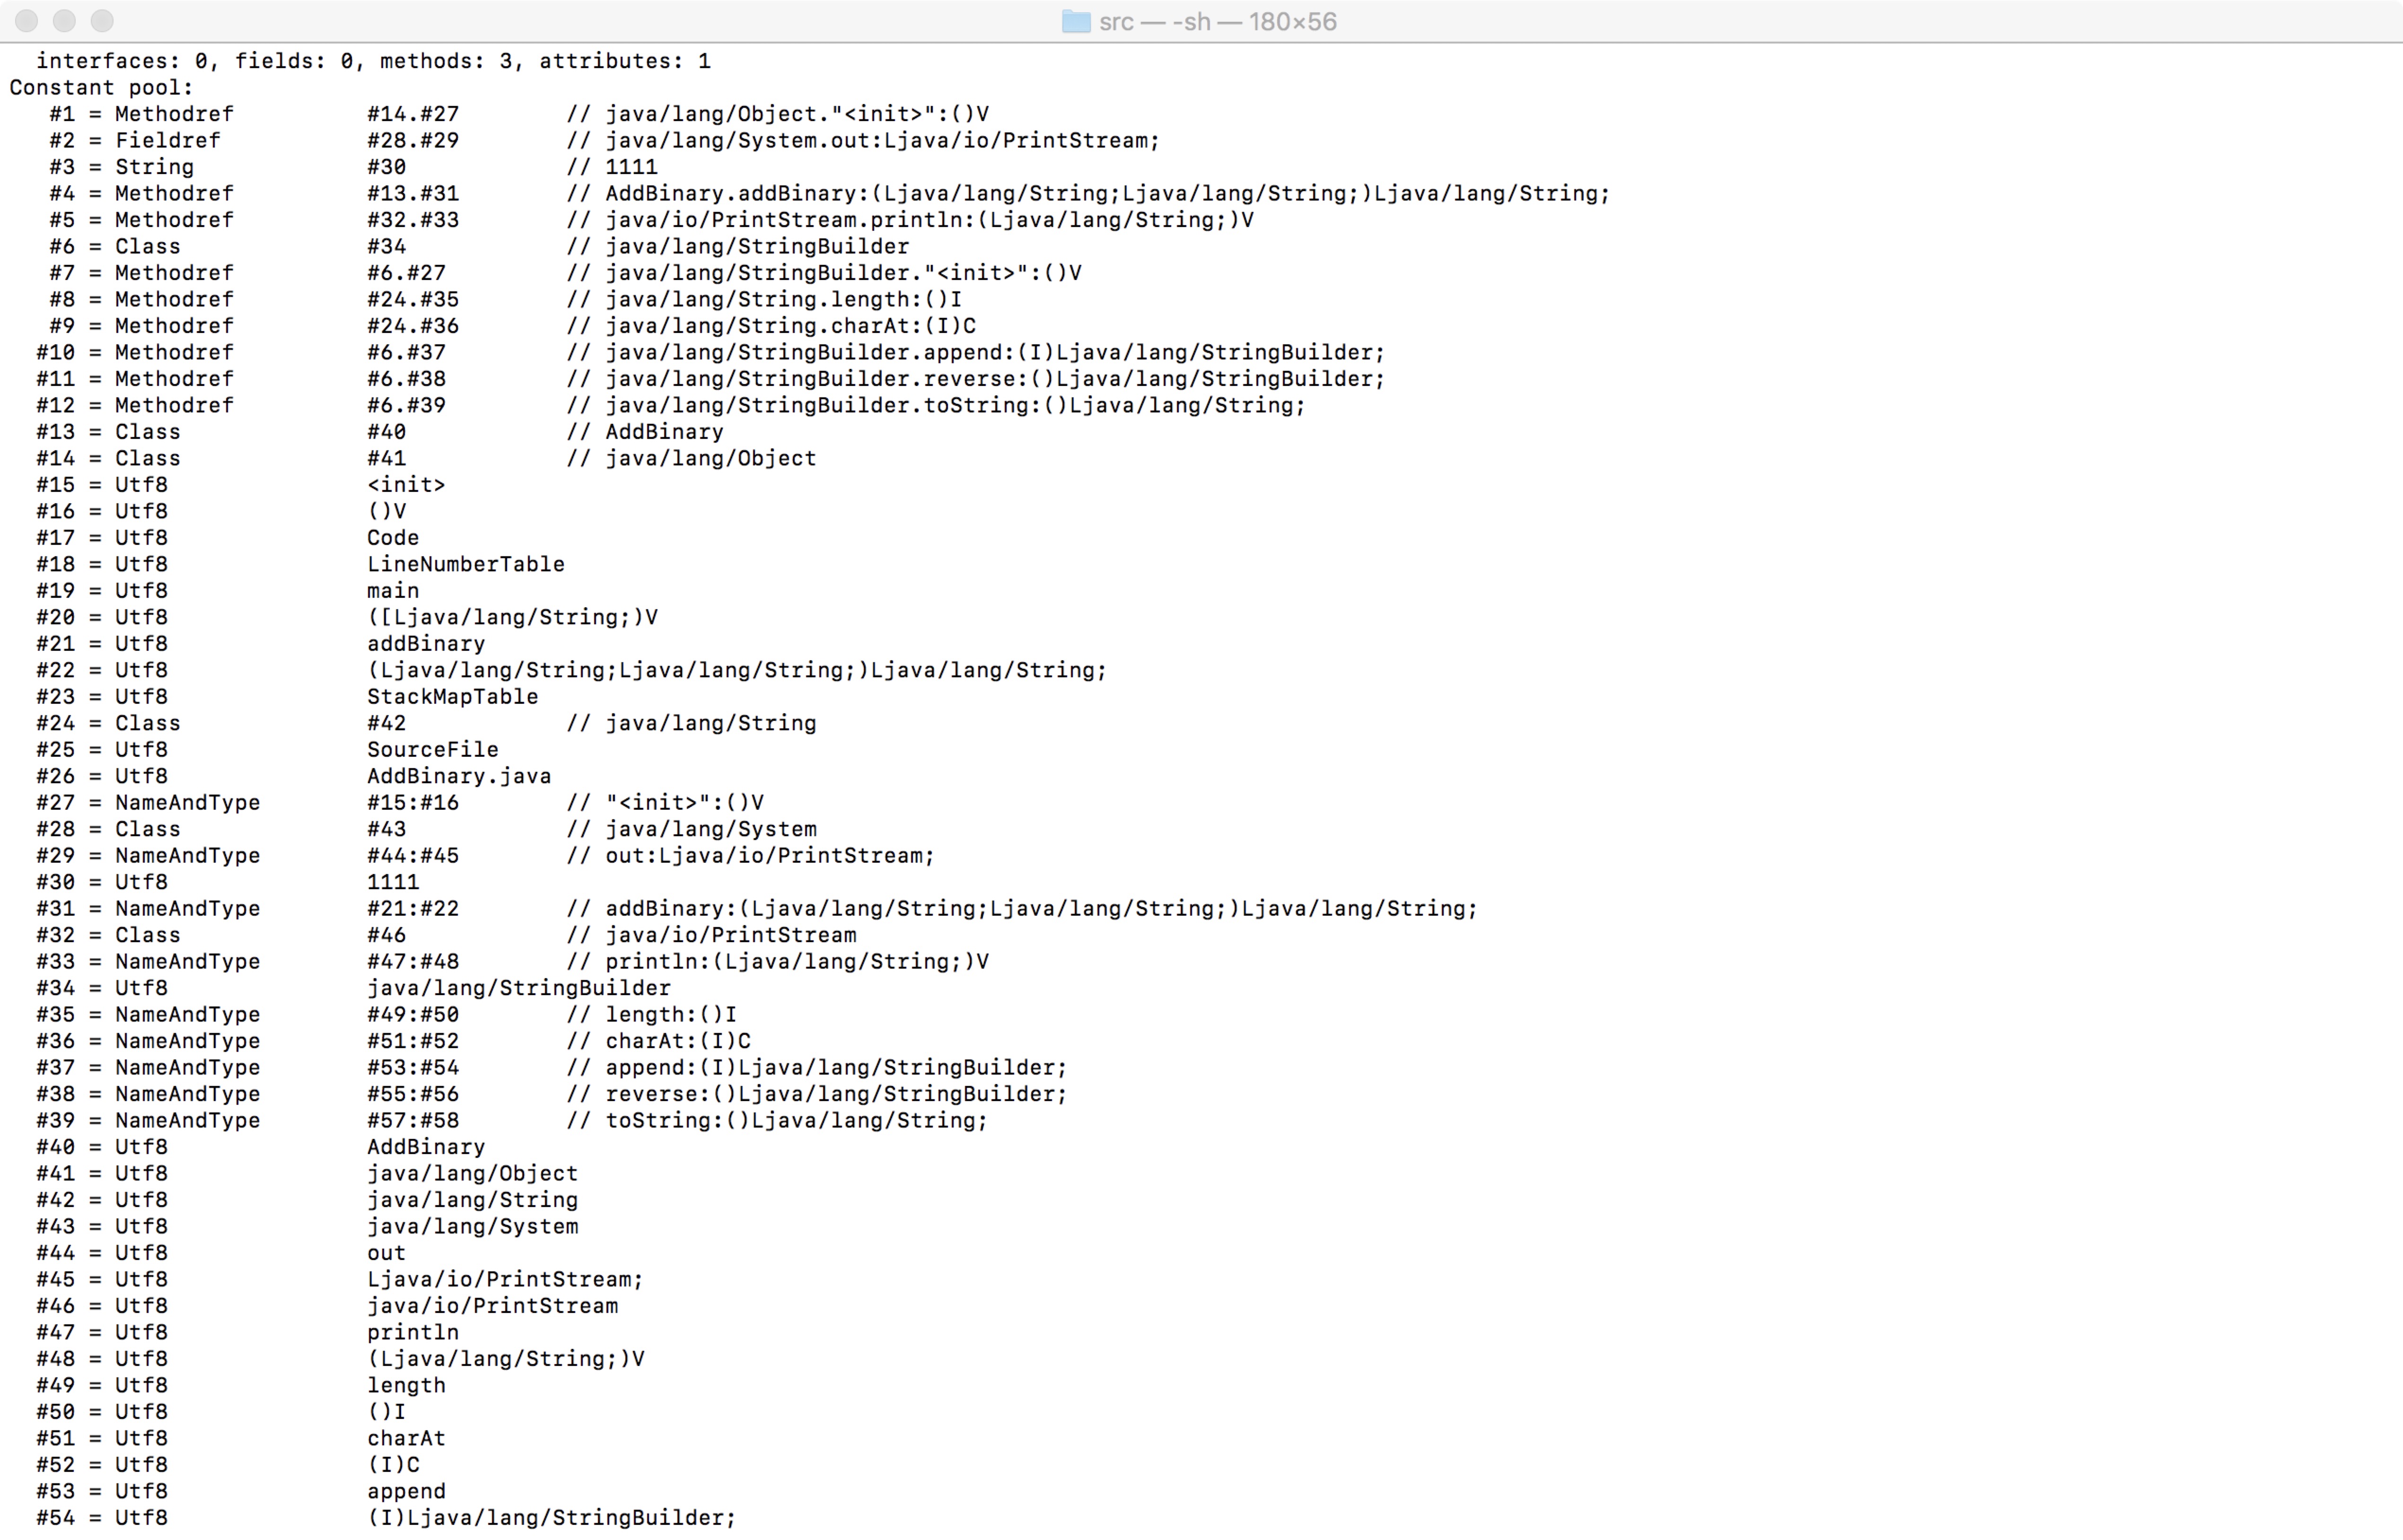
Task: Click the 'Code' Utf8 value
Action: coord(393,538)
